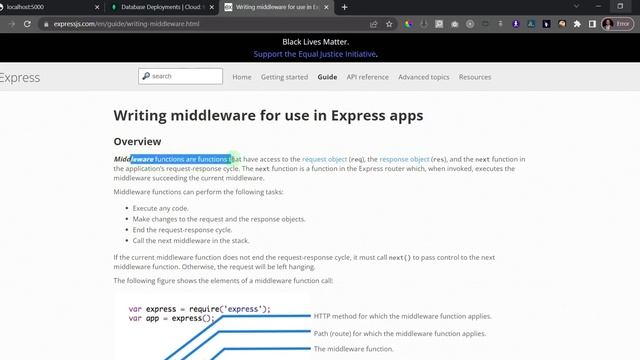
Task: Open the screenshot camera extension icon
Action: pyautogui.click(x=454, y=24)
